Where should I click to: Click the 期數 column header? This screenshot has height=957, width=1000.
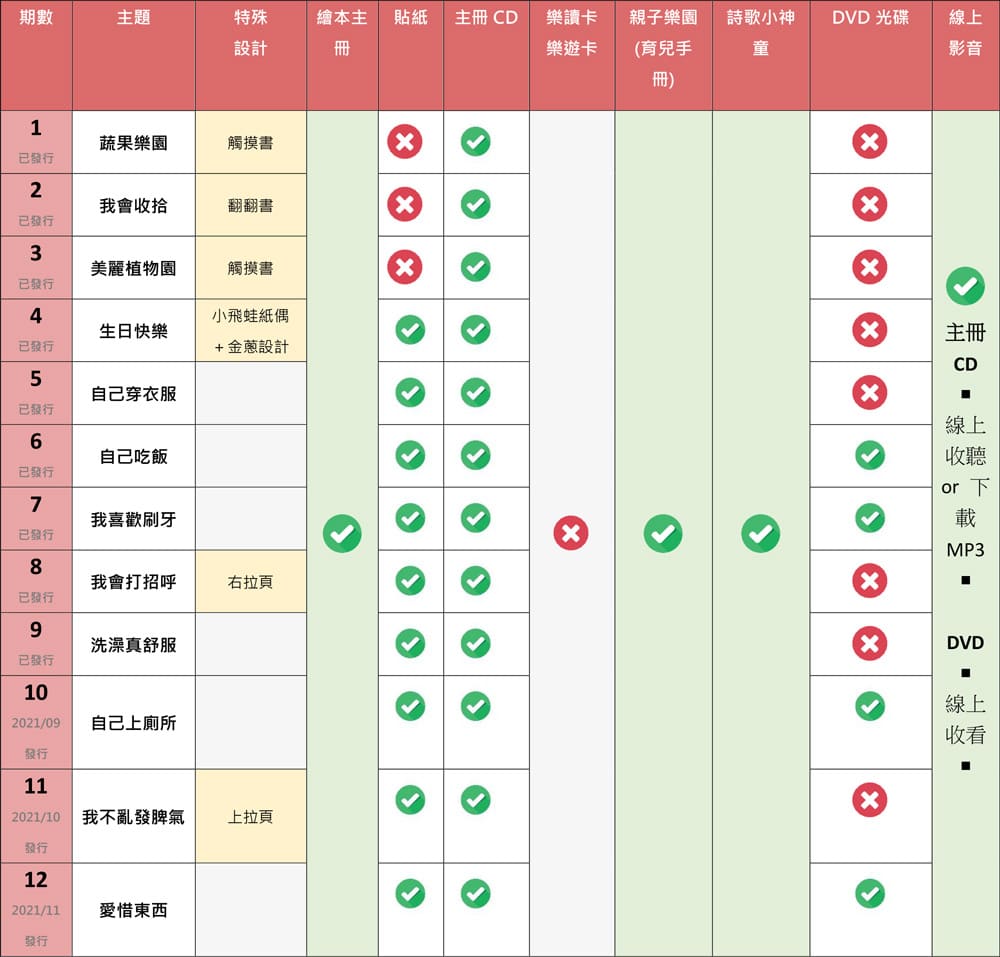click(36, 55)
